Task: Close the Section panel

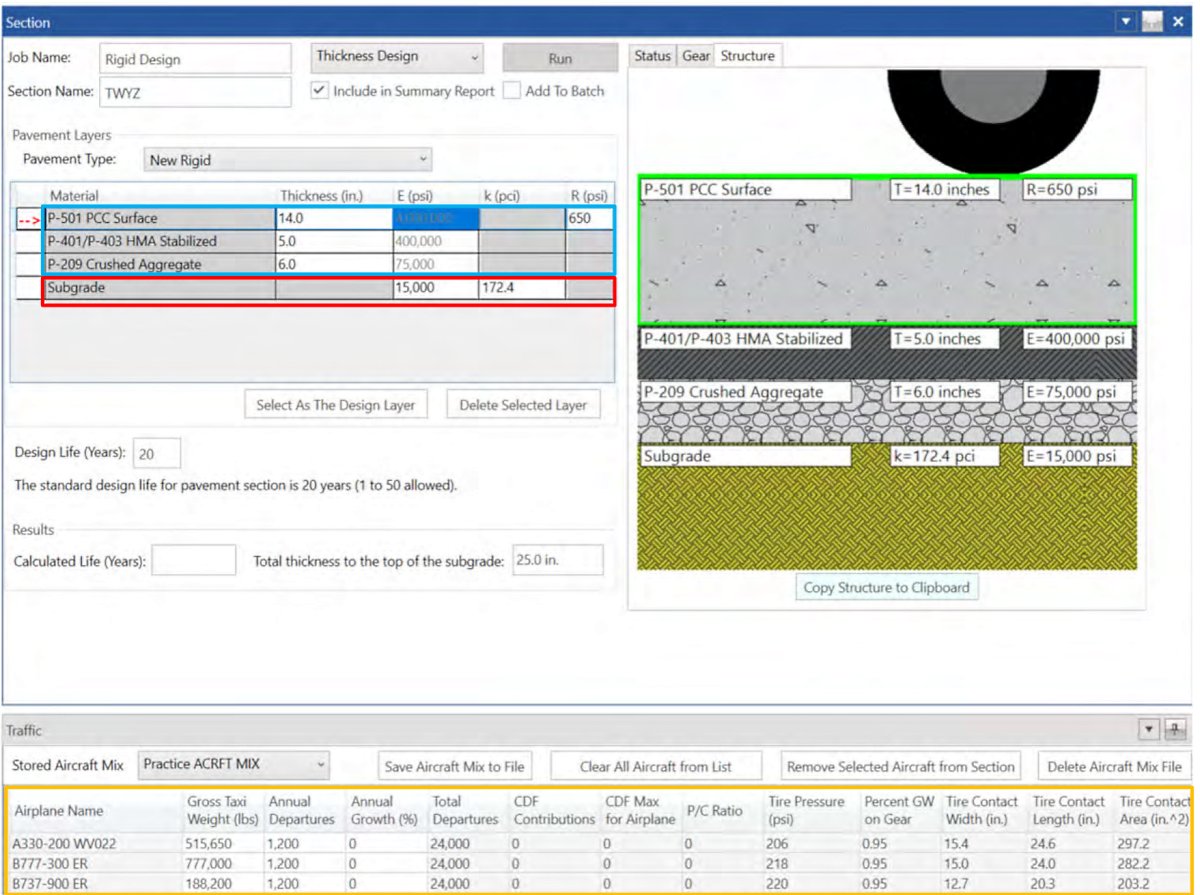Action: (1177, 22)
